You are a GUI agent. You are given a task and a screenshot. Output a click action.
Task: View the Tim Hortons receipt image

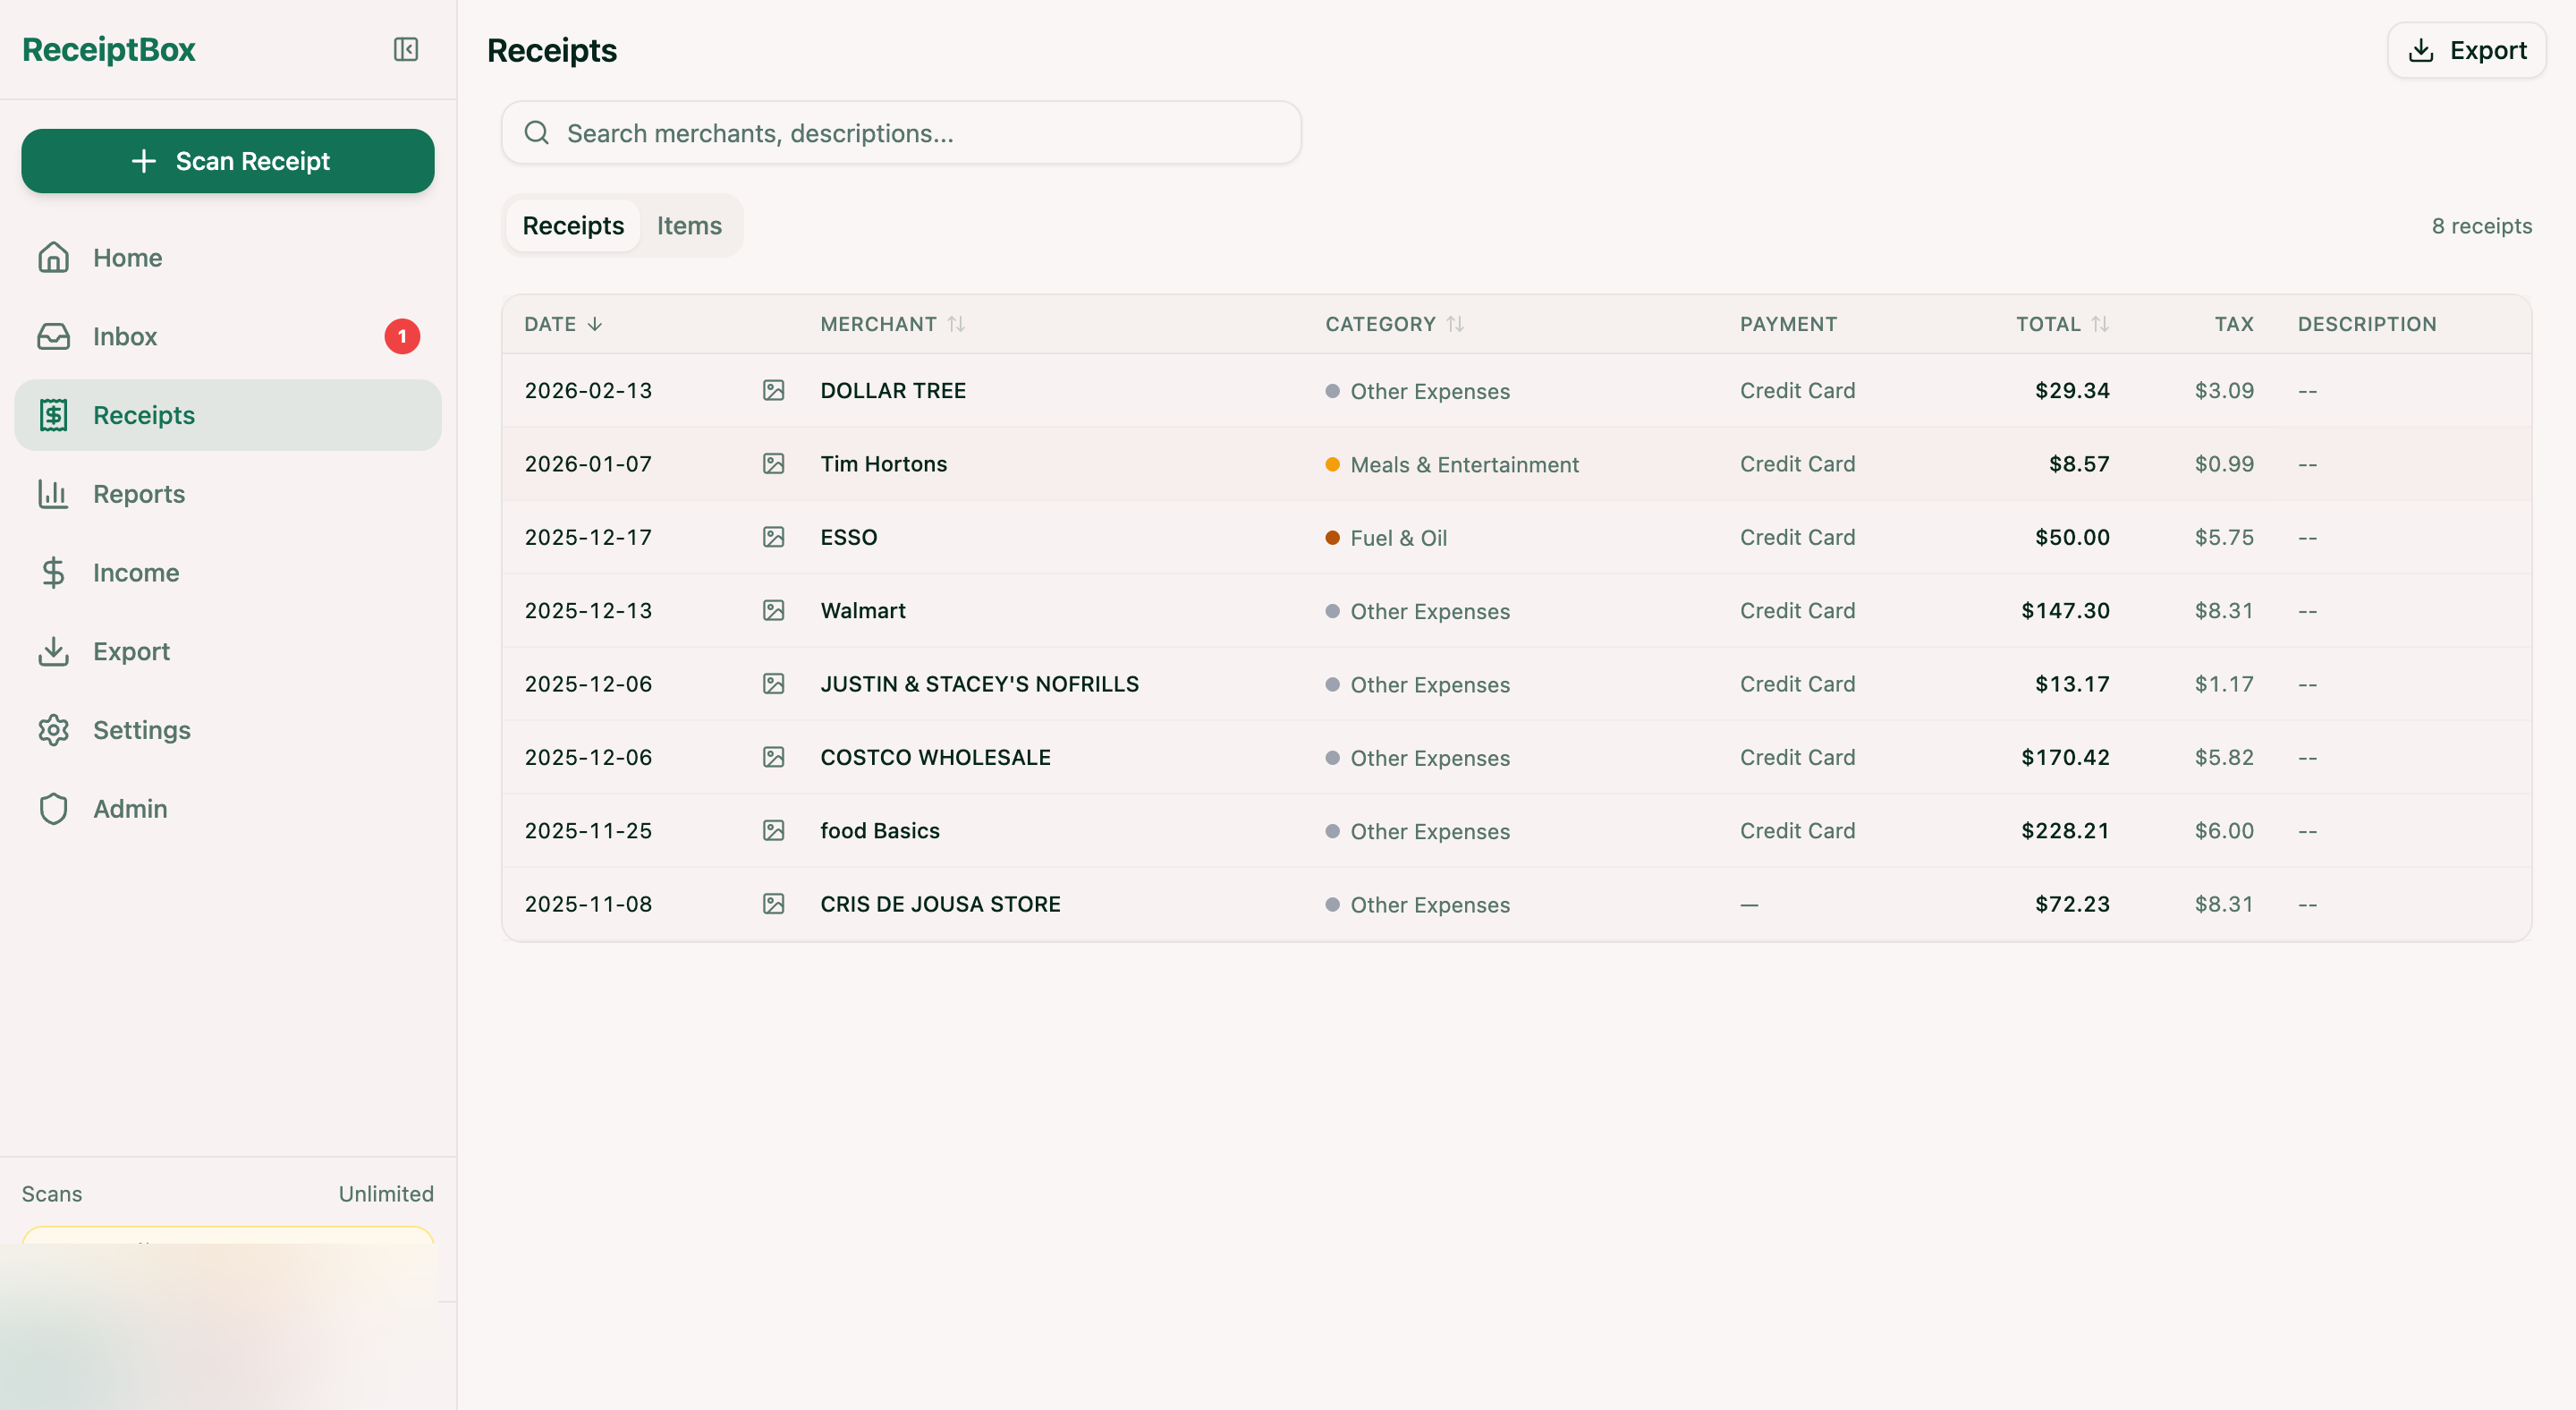click(x=774, y=463)
